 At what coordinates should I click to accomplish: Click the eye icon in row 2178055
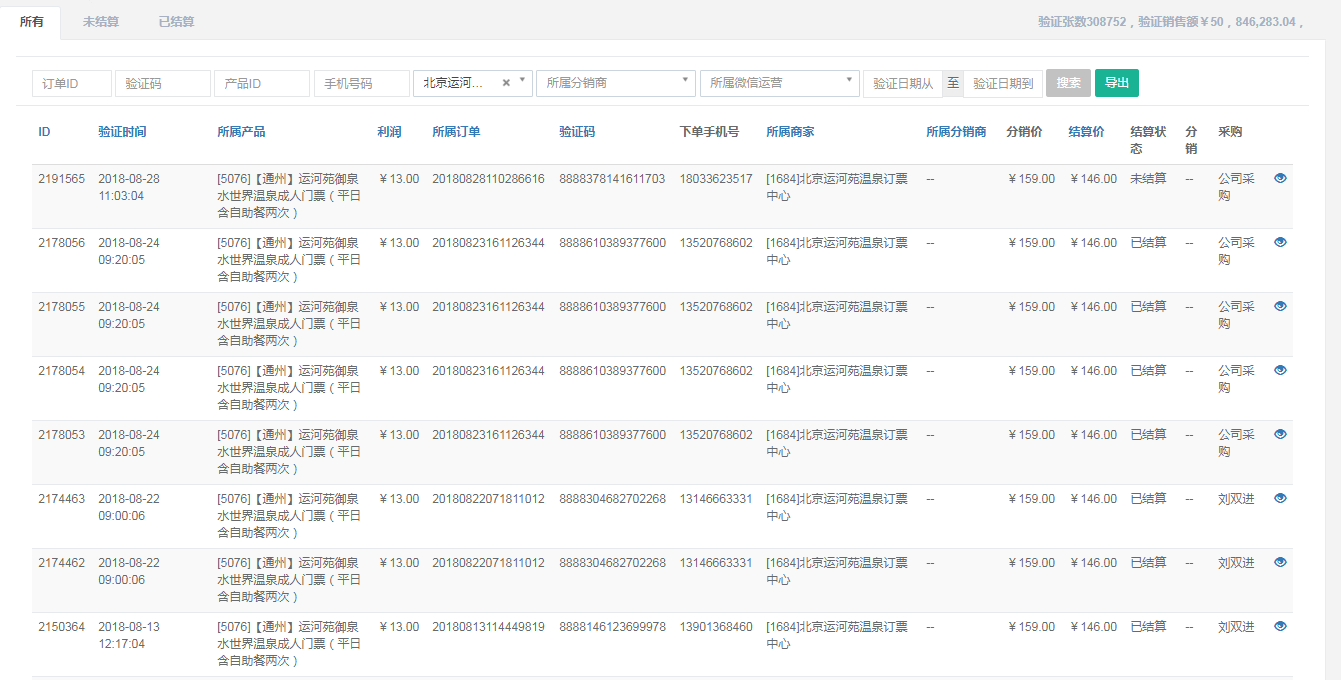[1280, 306]
